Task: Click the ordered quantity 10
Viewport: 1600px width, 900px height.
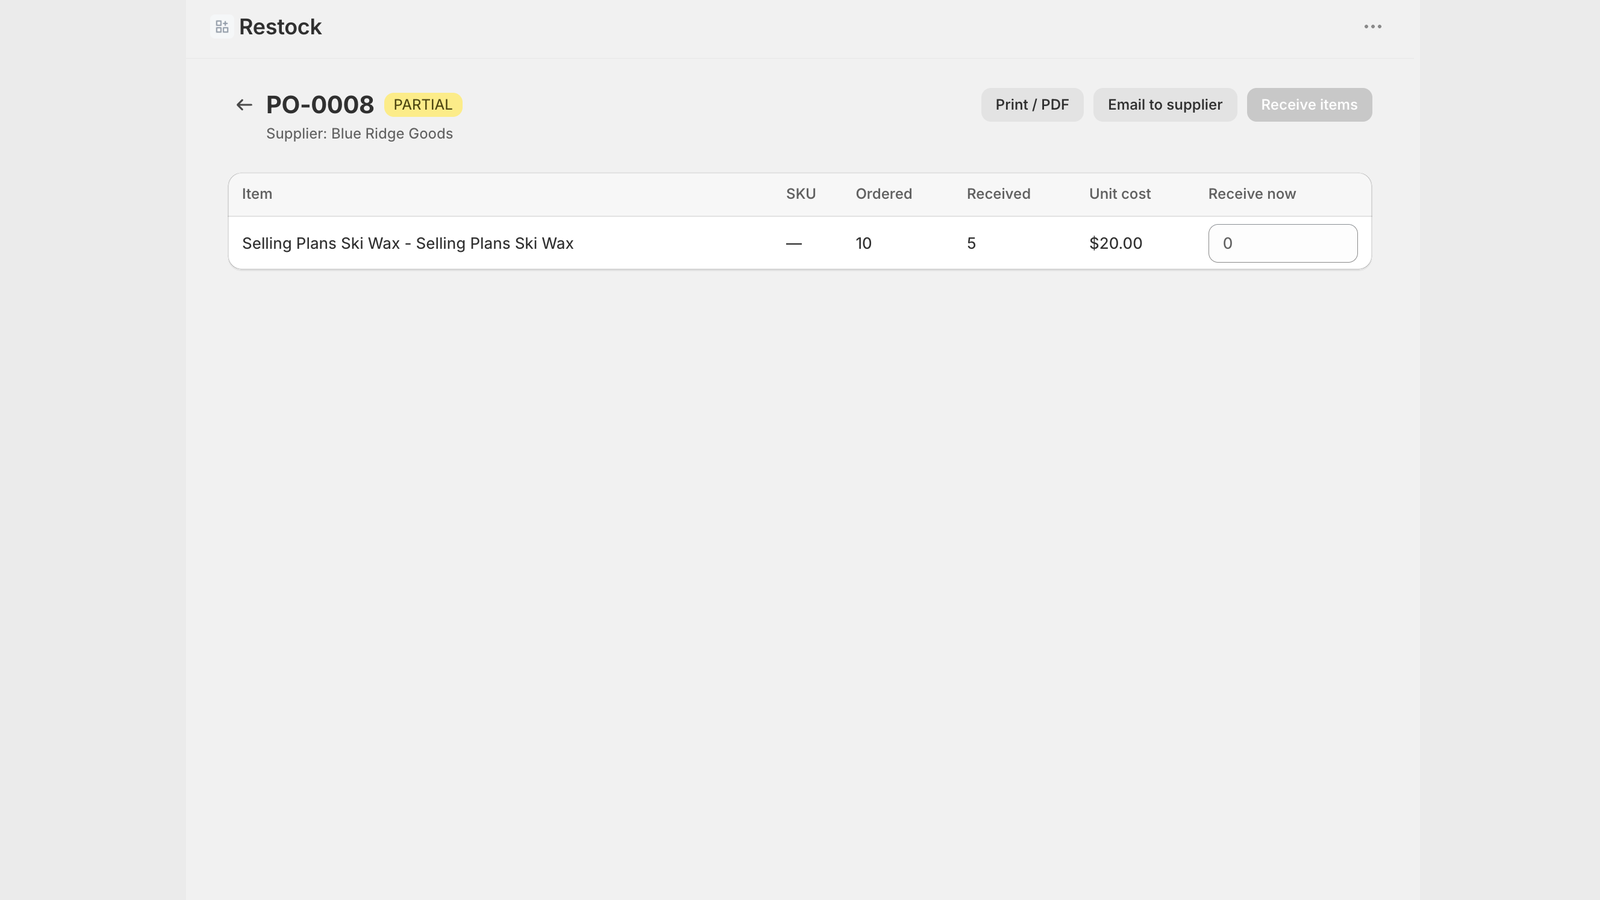Action: pos(864,243)
